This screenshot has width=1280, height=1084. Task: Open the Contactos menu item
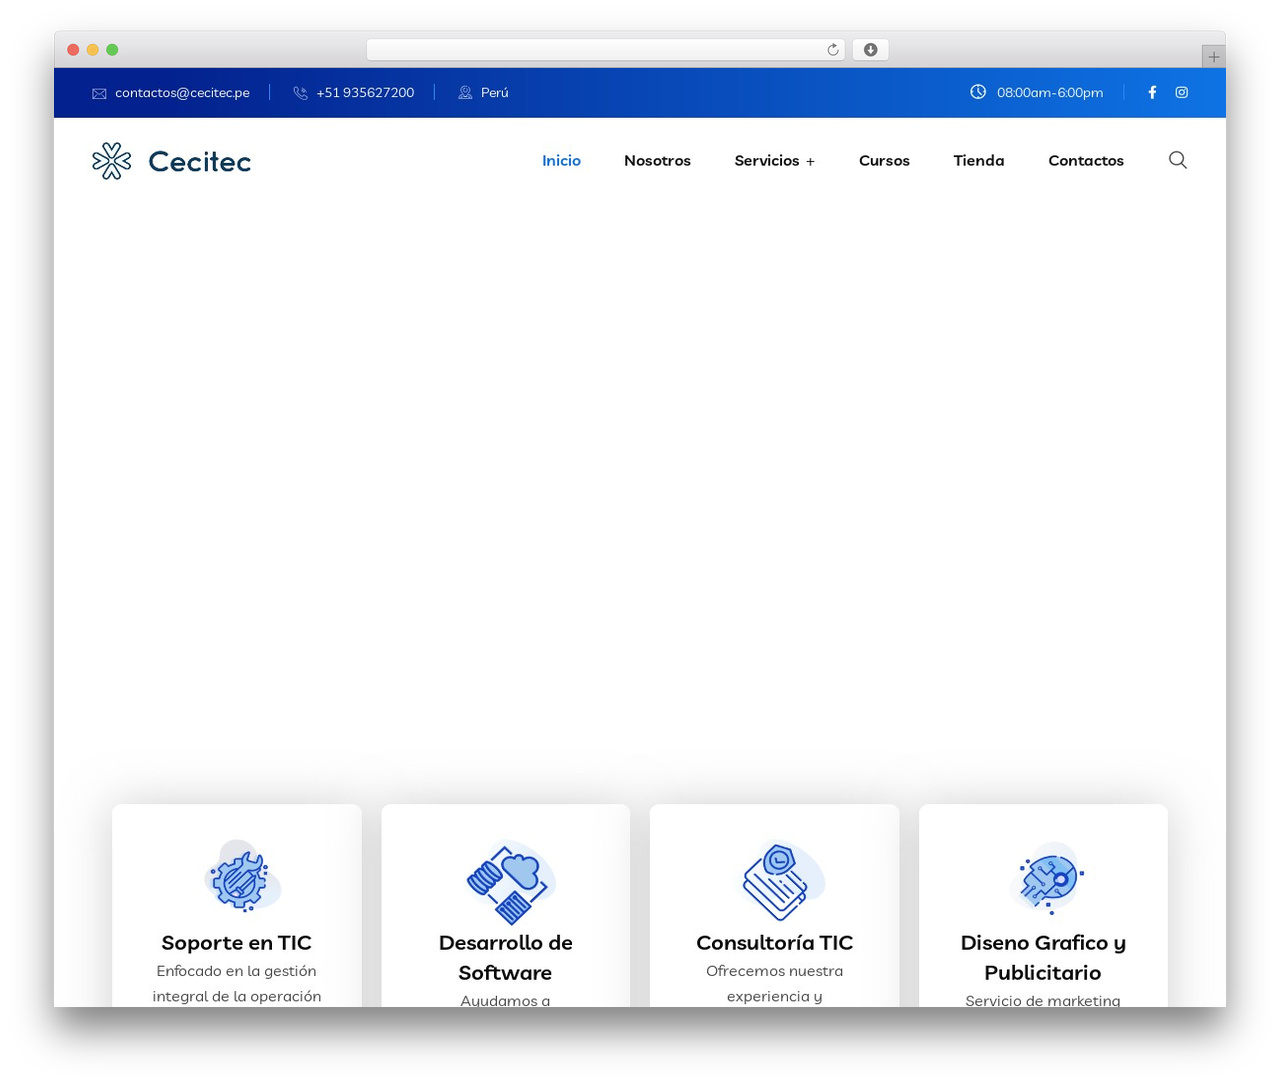coord(1086,161)
